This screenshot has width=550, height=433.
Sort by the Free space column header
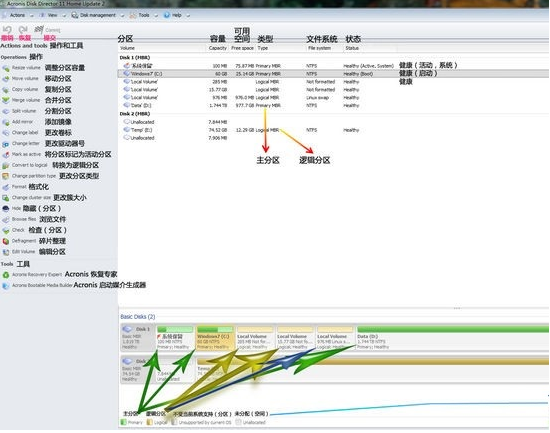pos(242,48)
